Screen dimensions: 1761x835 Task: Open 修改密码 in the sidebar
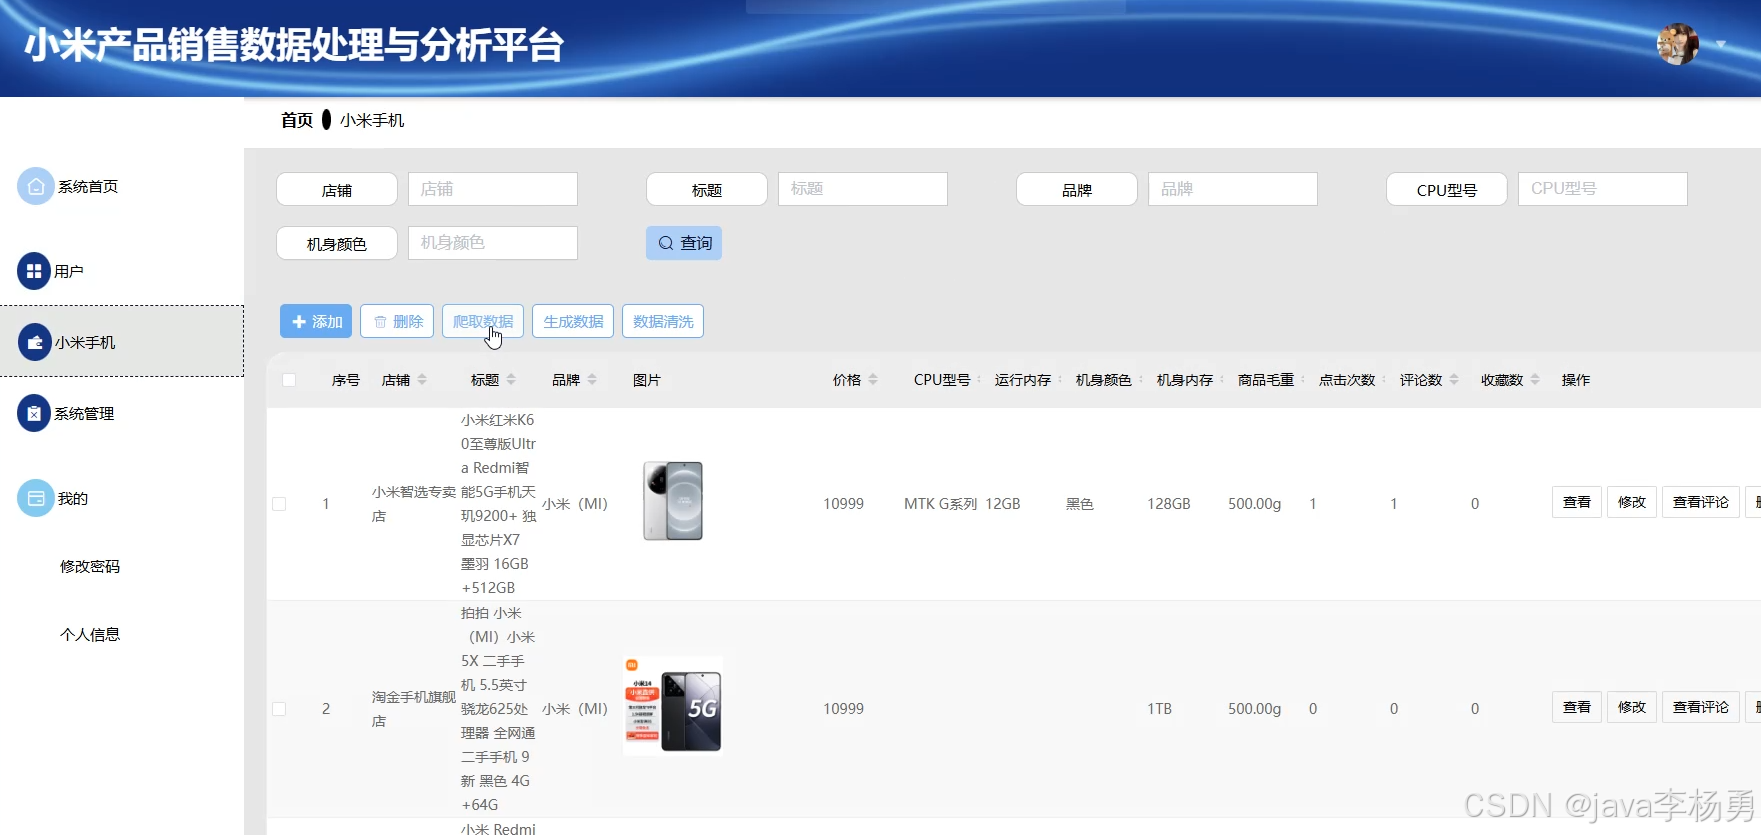[90, 566]
